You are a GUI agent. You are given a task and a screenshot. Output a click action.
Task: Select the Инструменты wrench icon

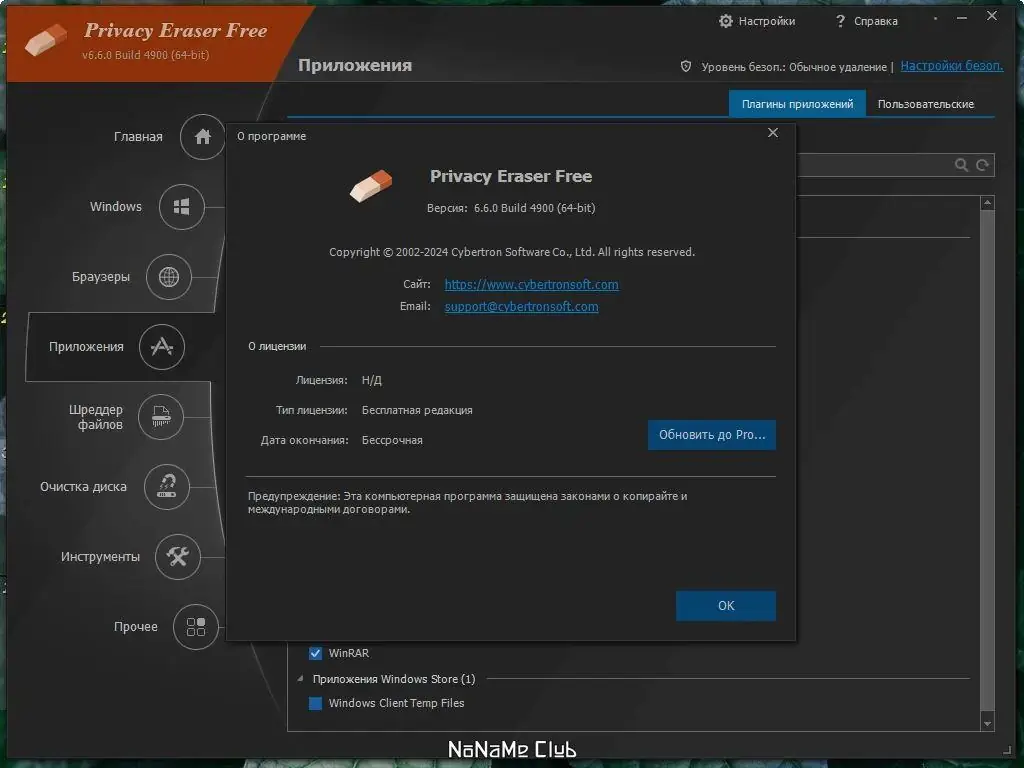click(177, 557)
